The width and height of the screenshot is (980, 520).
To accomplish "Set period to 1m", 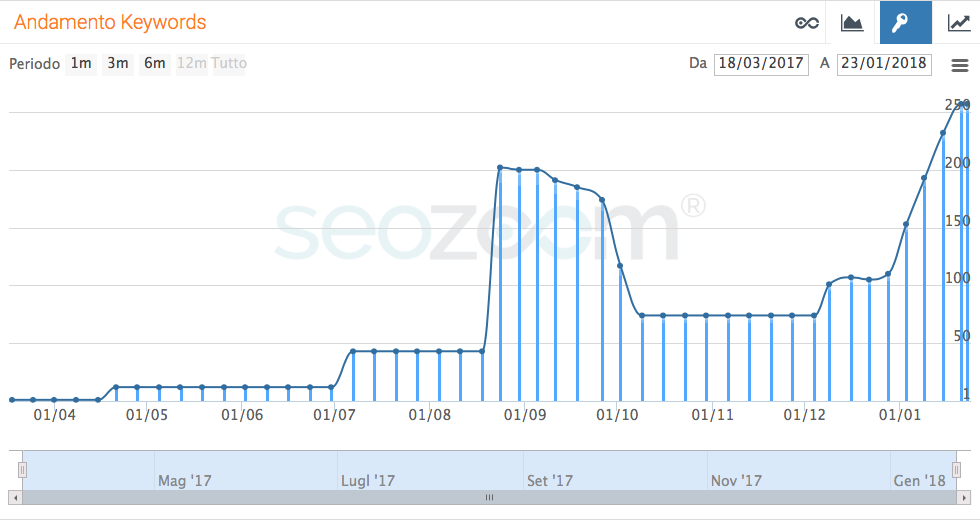I will click(81, 64).
